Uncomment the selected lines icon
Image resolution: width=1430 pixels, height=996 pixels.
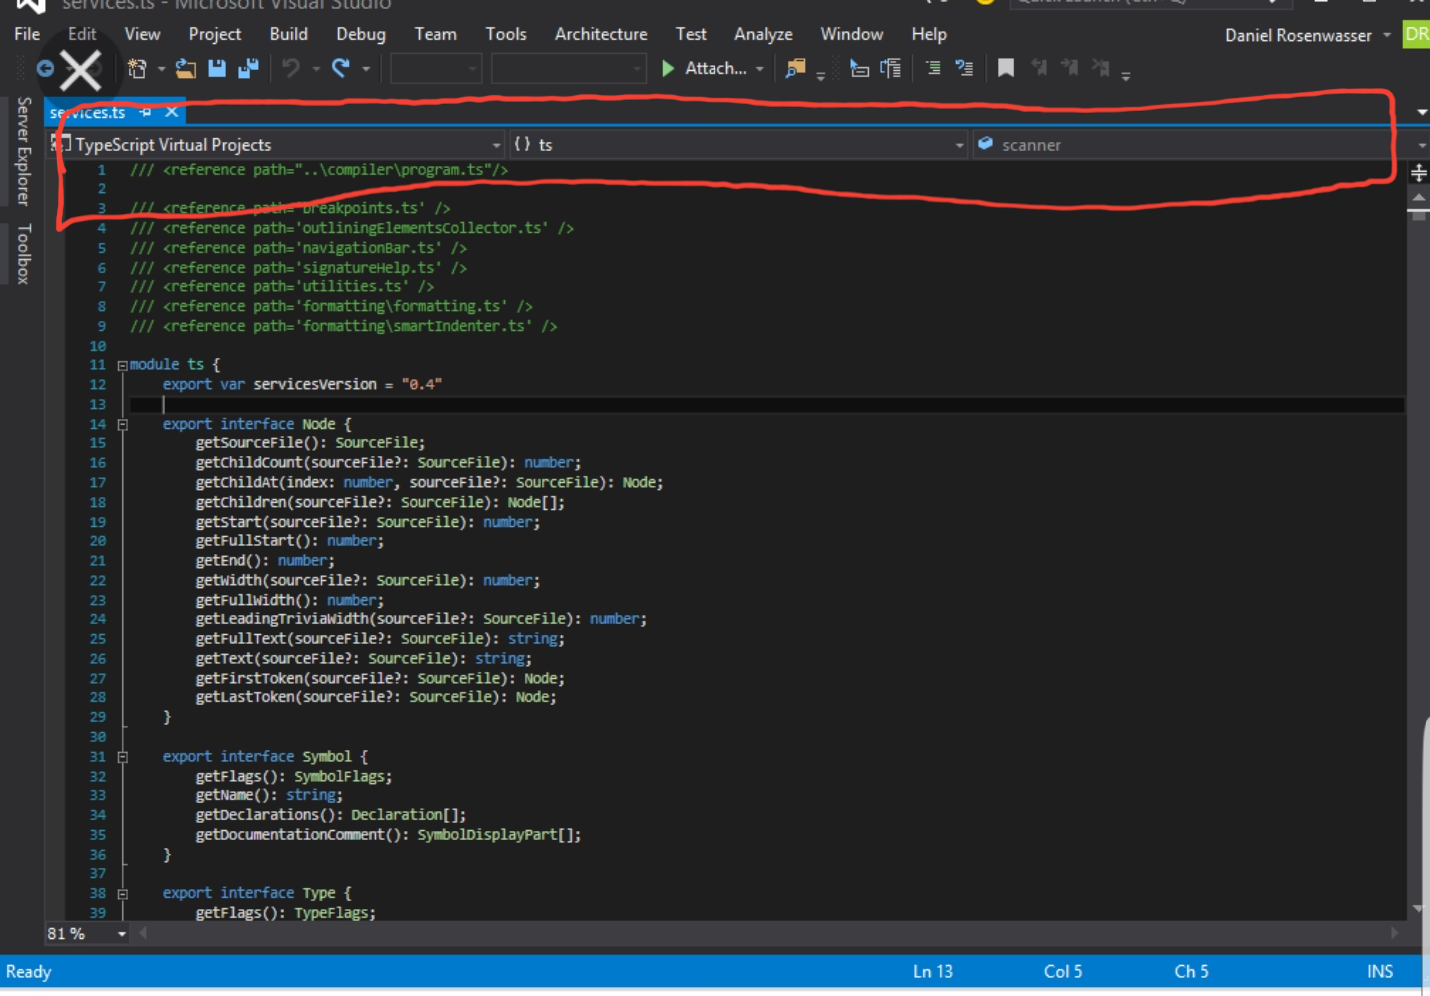(x=964, y=68)
